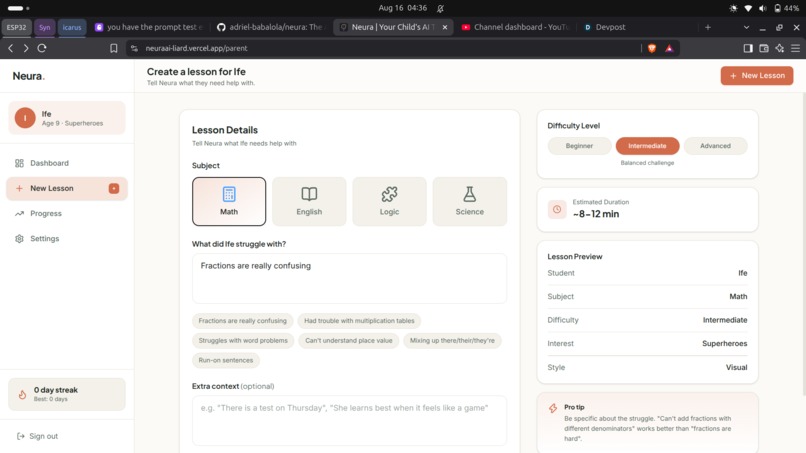Open Progress in the sidebar

pos(67,213)
